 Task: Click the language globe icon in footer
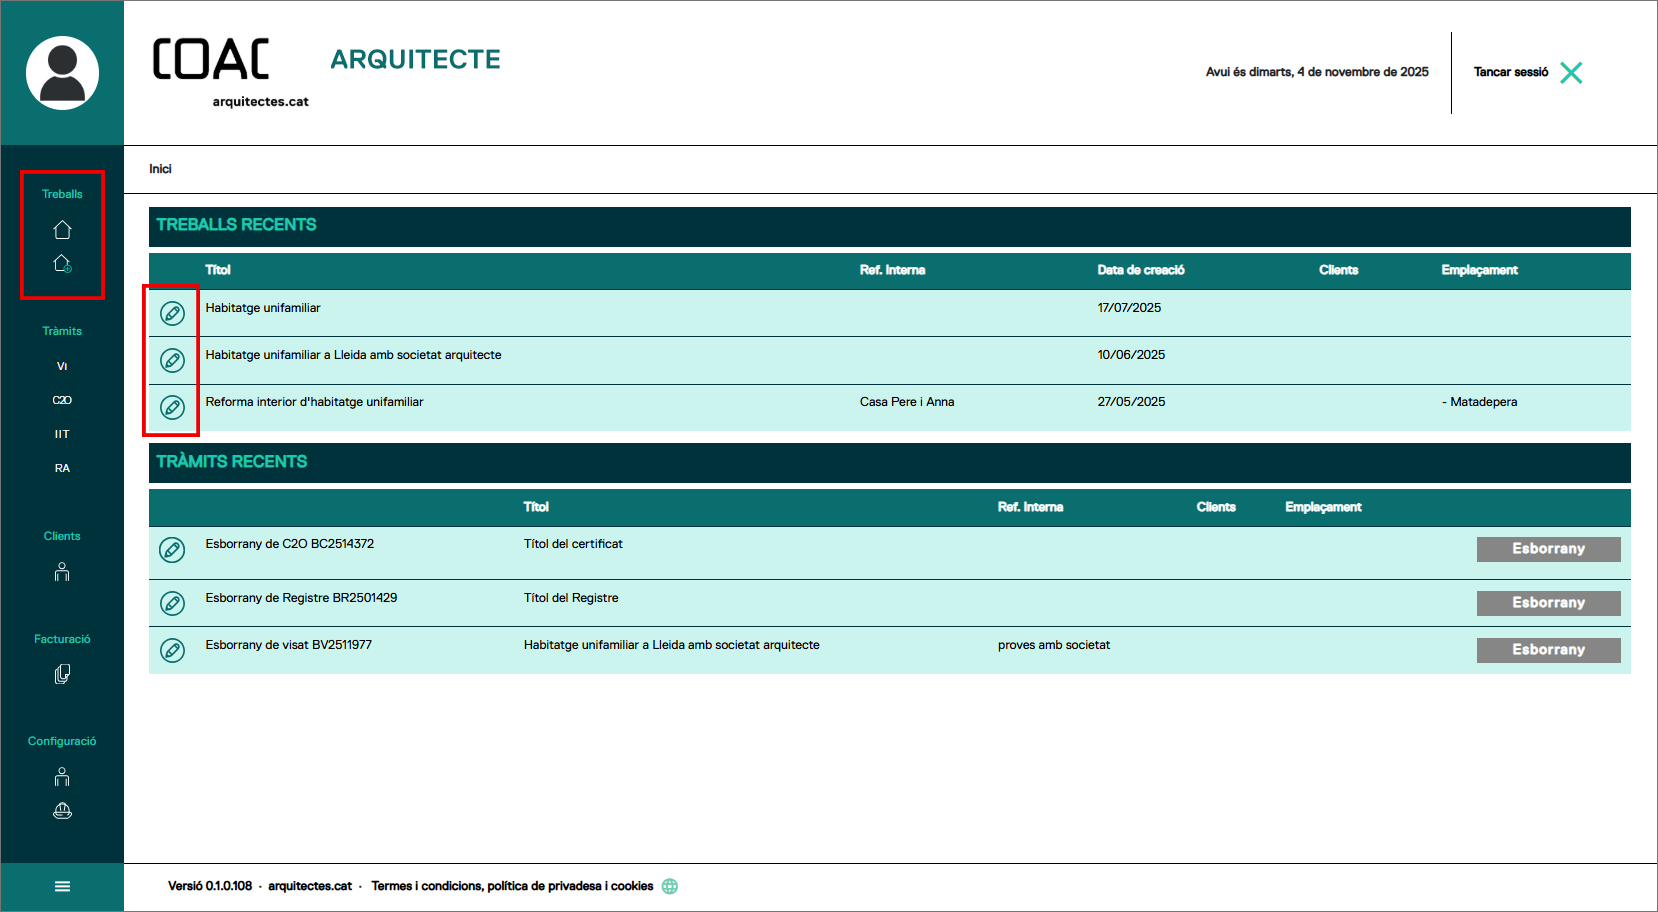coord(670,886)
